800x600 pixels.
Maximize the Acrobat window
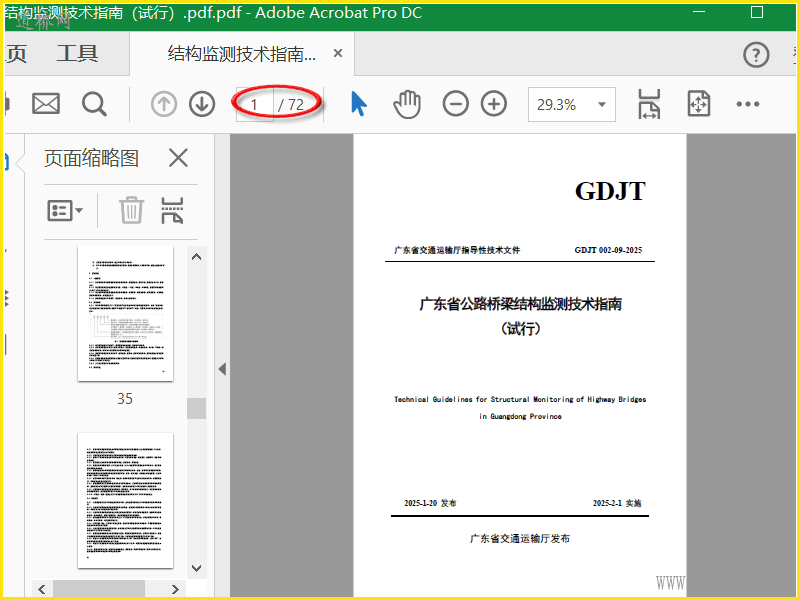[757, 12]
